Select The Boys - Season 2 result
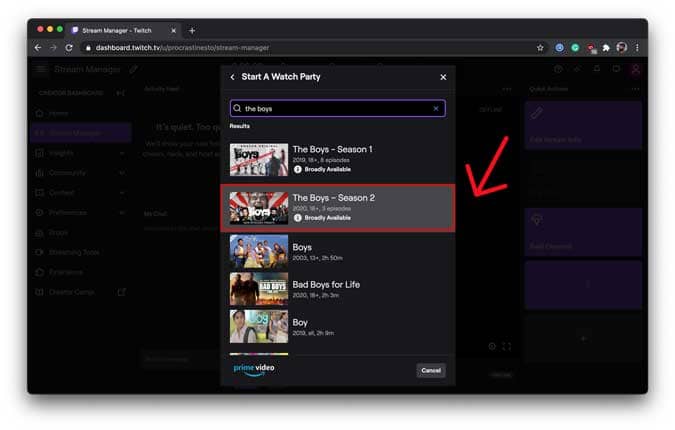 [x=338, y=208]
